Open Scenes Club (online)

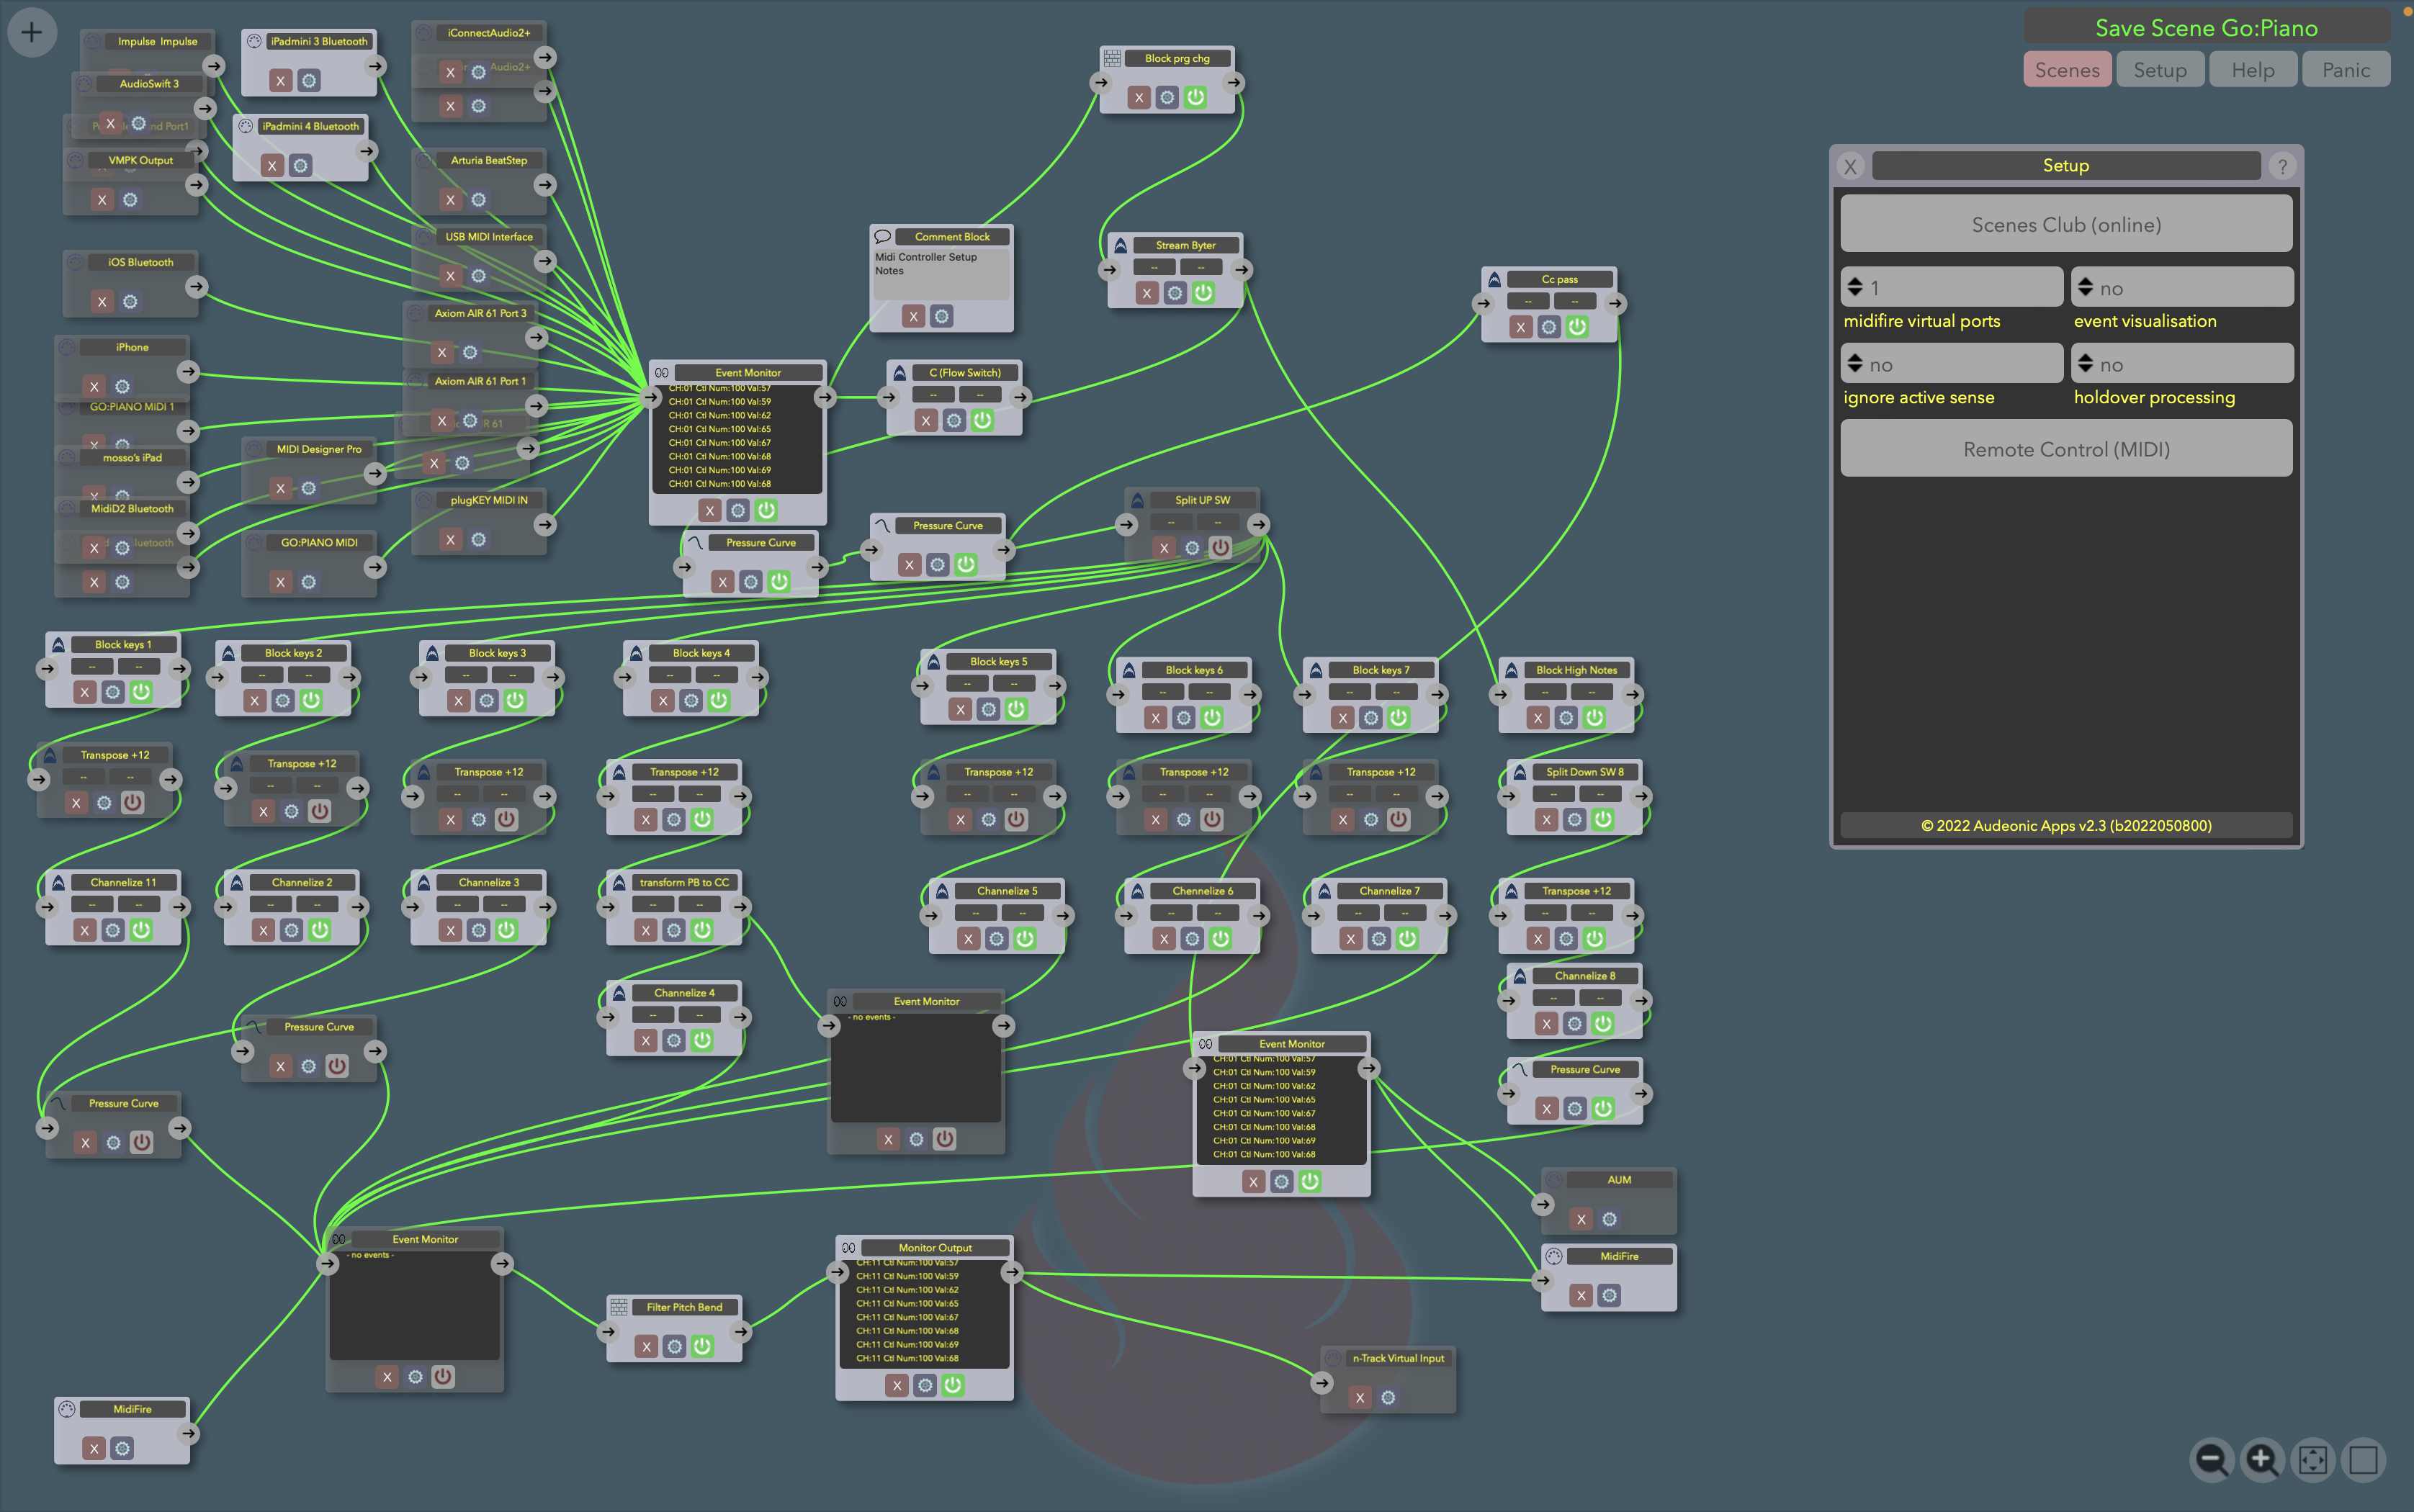point(2066,224)
